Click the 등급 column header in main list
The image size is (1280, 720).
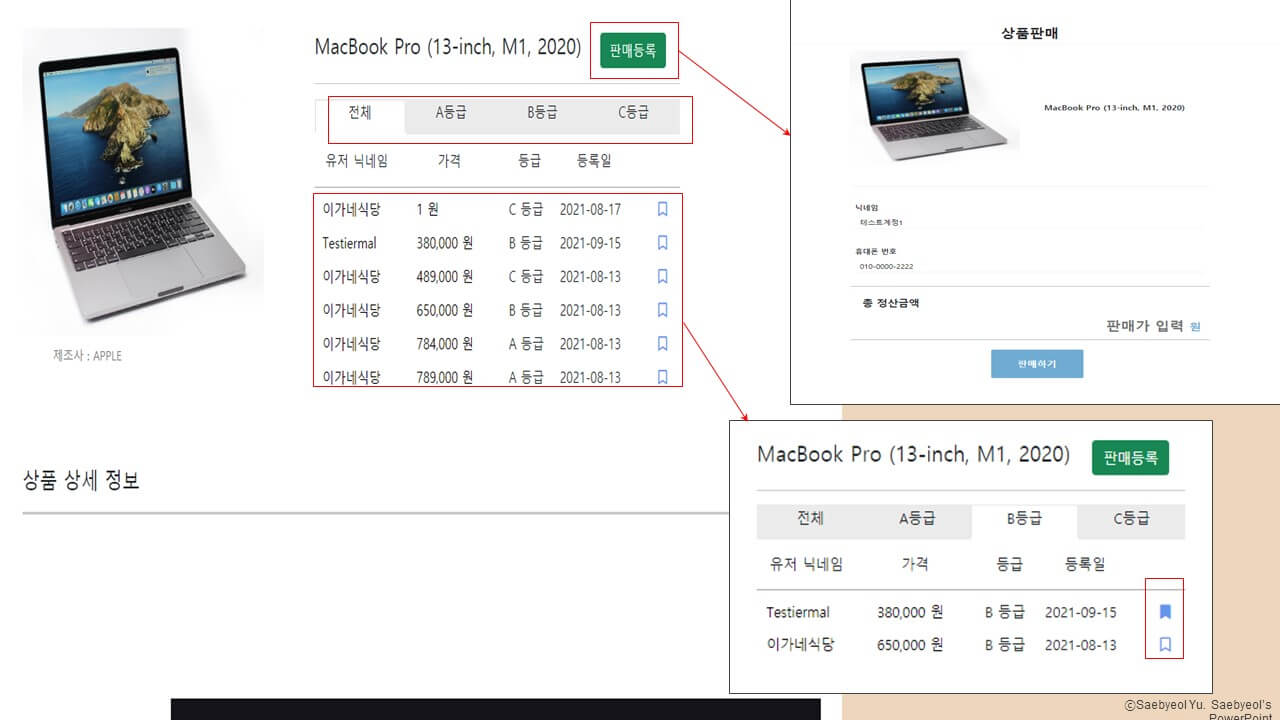tap(530, 161)
